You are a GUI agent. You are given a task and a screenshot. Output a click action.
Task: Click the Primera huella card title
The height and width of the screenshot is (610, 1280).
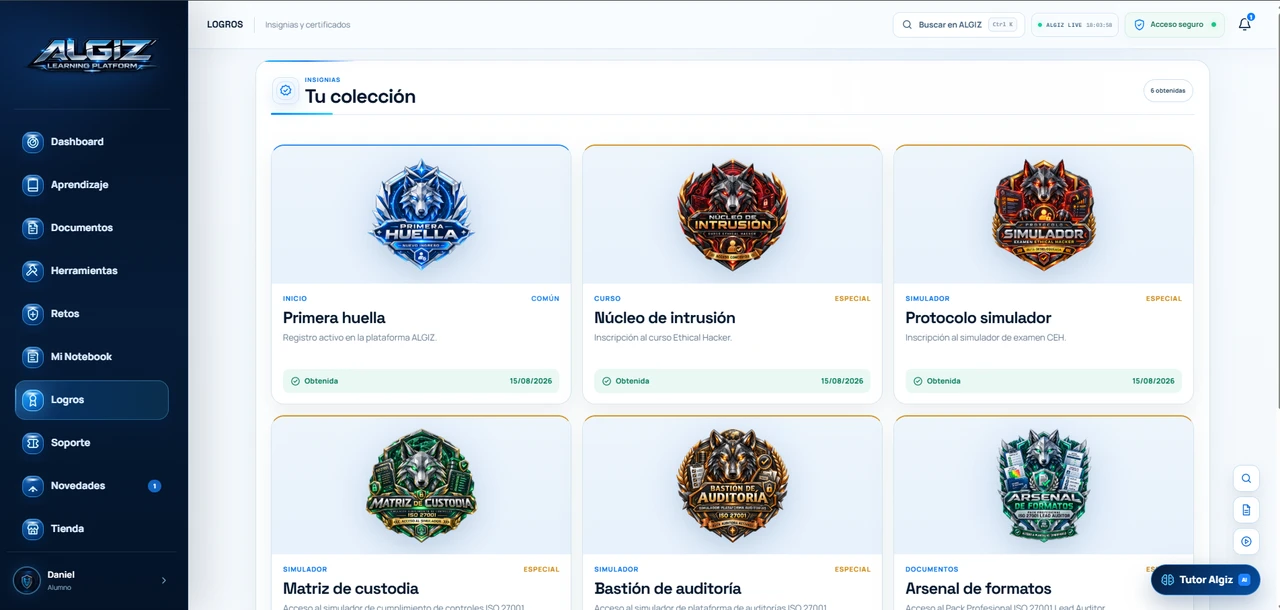tap(334, 318)
